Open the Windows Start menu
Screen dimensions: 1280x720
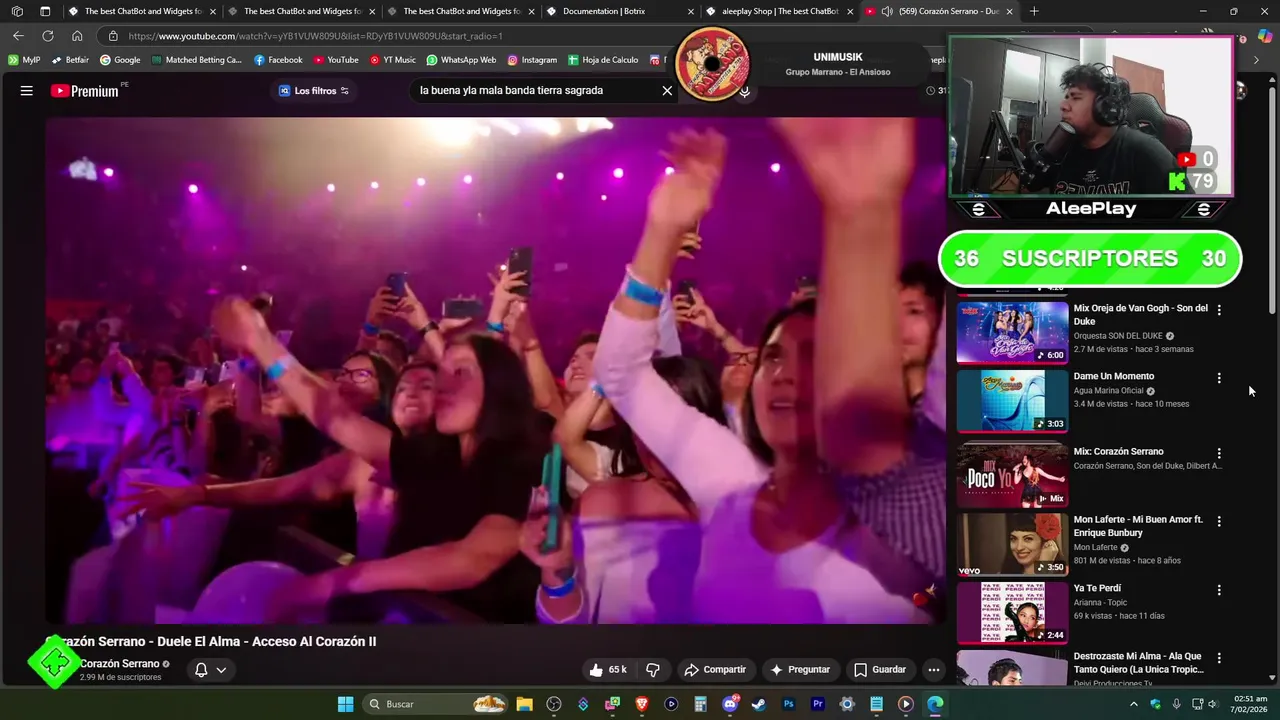click(345, 704)
